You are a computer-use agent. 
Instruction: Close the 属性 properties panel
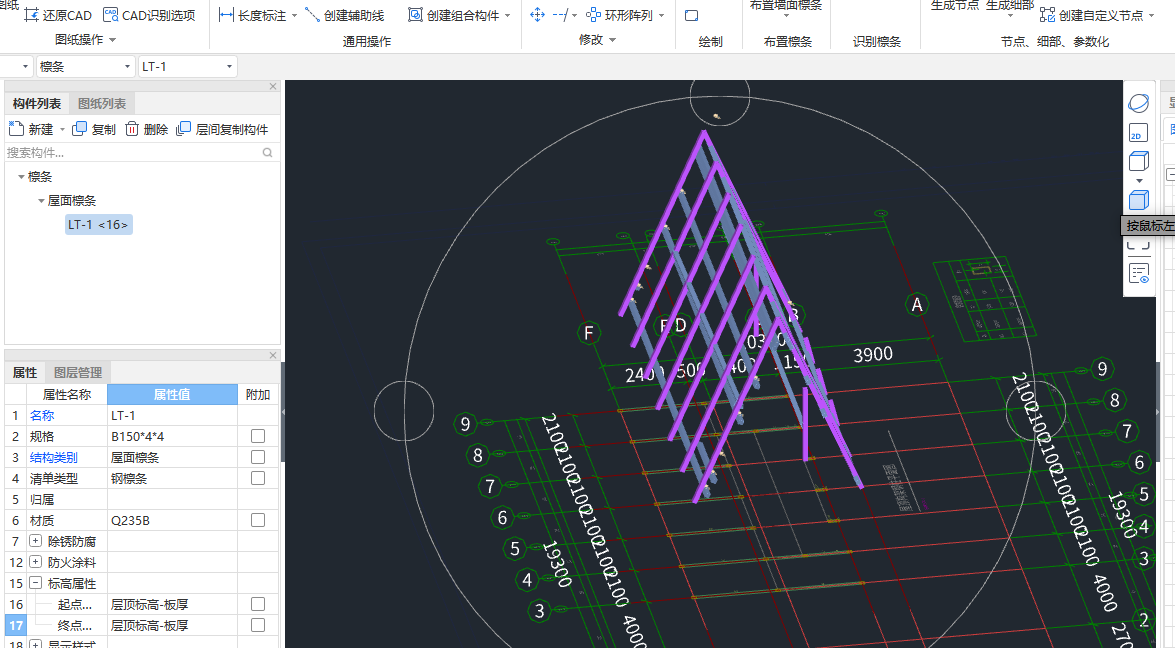point(273,355)
